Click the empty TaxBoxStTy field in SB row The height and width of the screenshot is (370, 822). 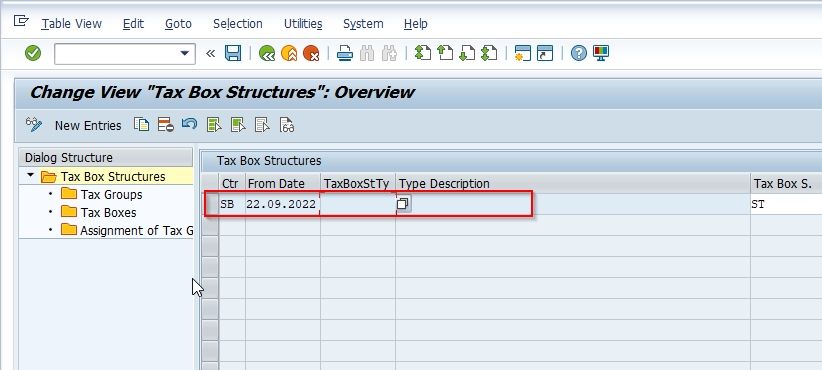(x=358, y=204)
